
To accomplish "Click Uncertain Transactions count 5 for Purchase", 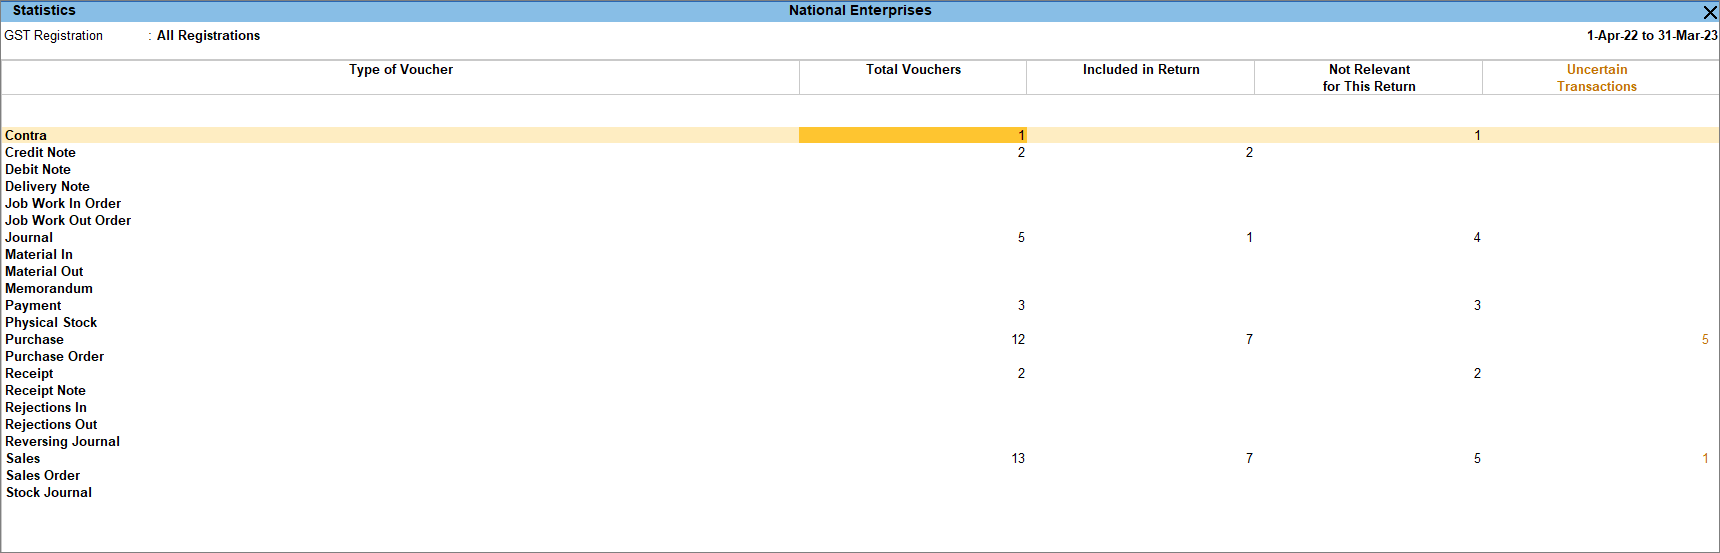I will 1705,339.
